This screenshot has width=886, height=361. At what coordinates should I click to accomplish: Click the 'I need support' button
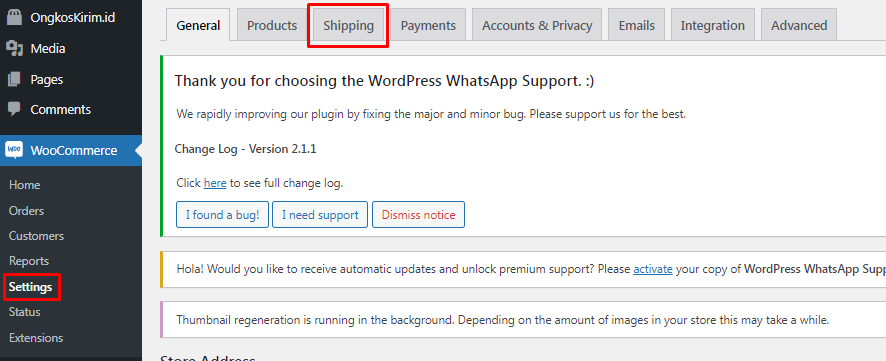coord(320,215)
